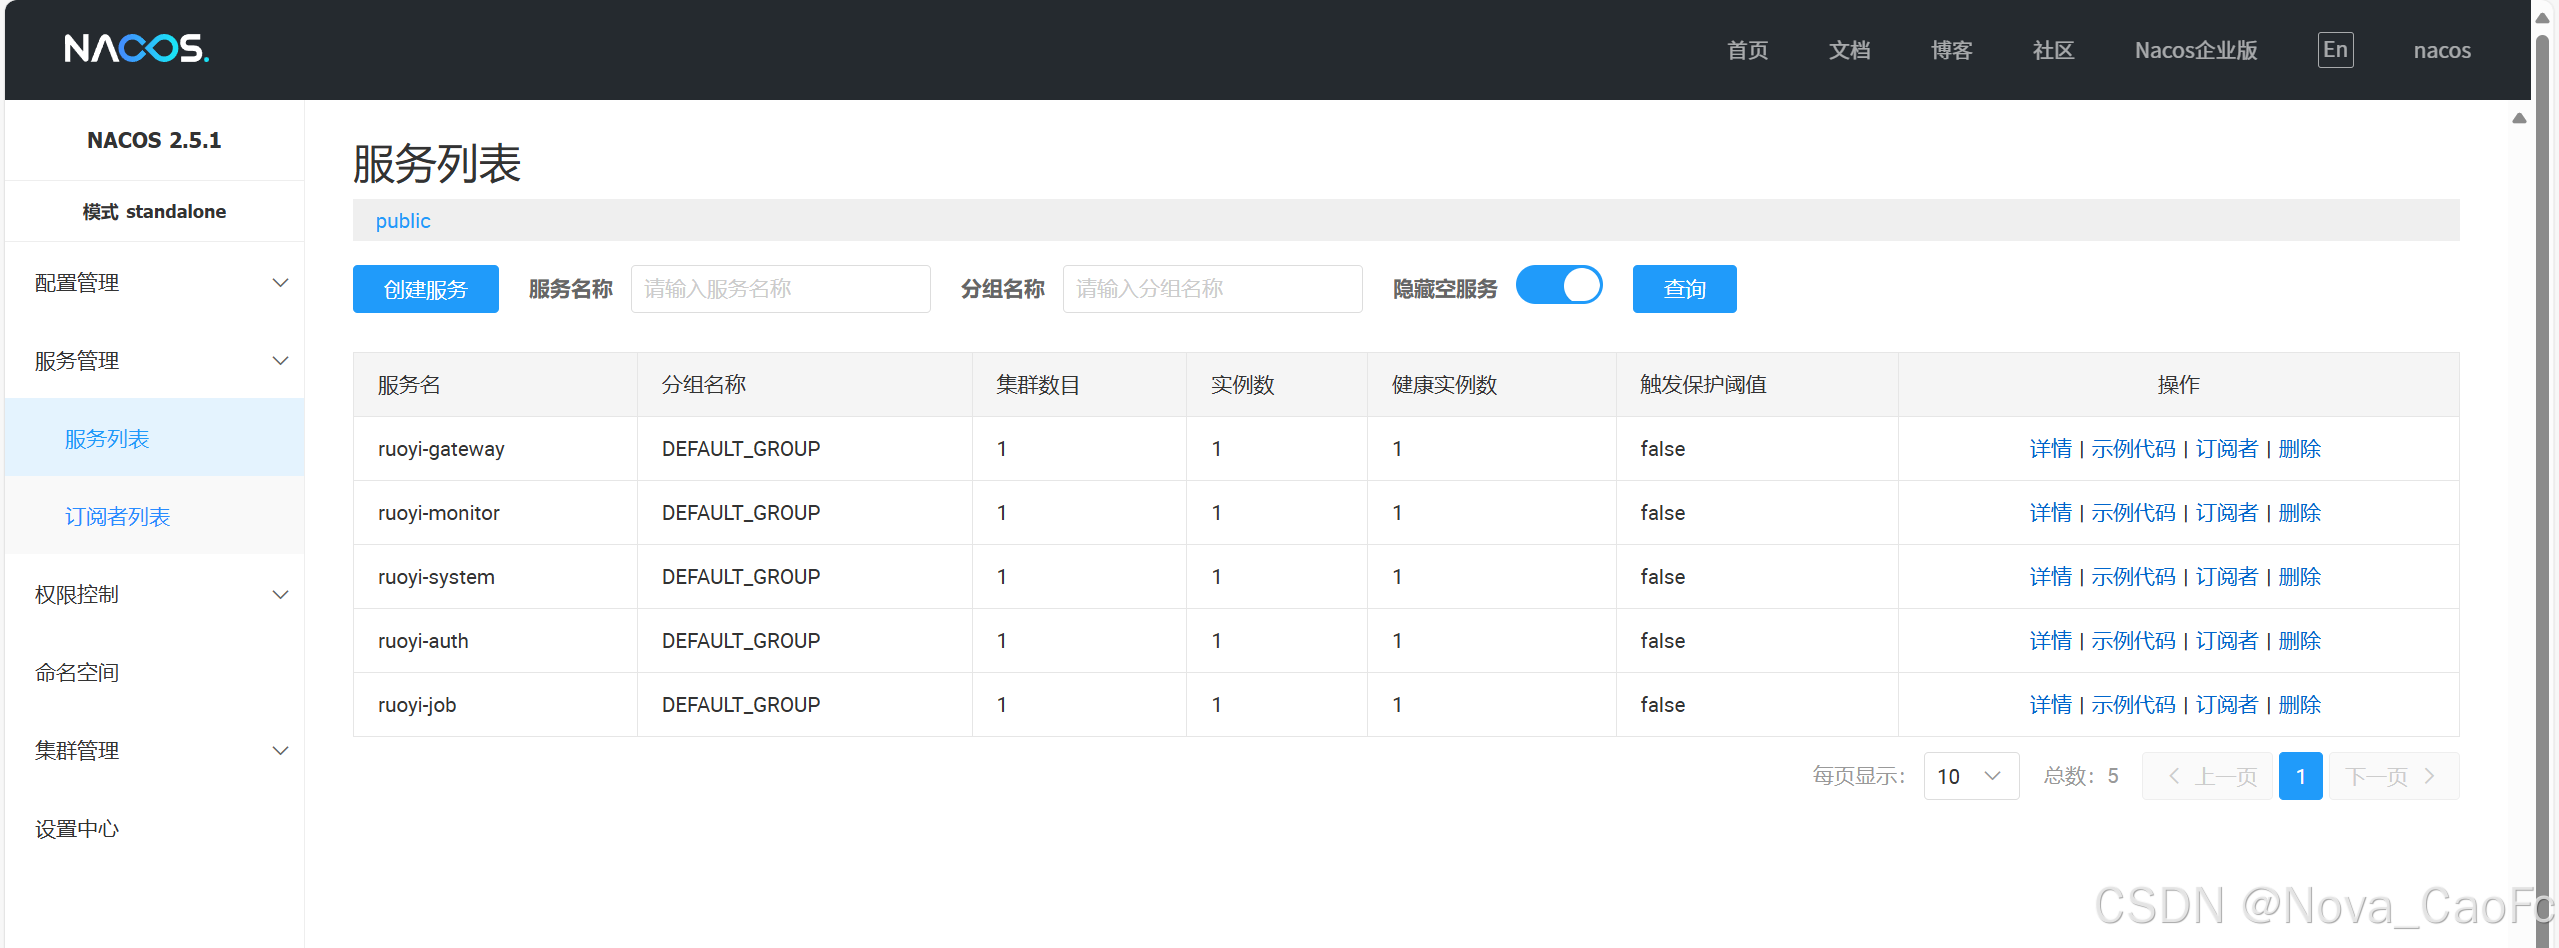
Task: Open 命名空间 in the sidebar
Action: pyautogui.click(x=155, y=673)
